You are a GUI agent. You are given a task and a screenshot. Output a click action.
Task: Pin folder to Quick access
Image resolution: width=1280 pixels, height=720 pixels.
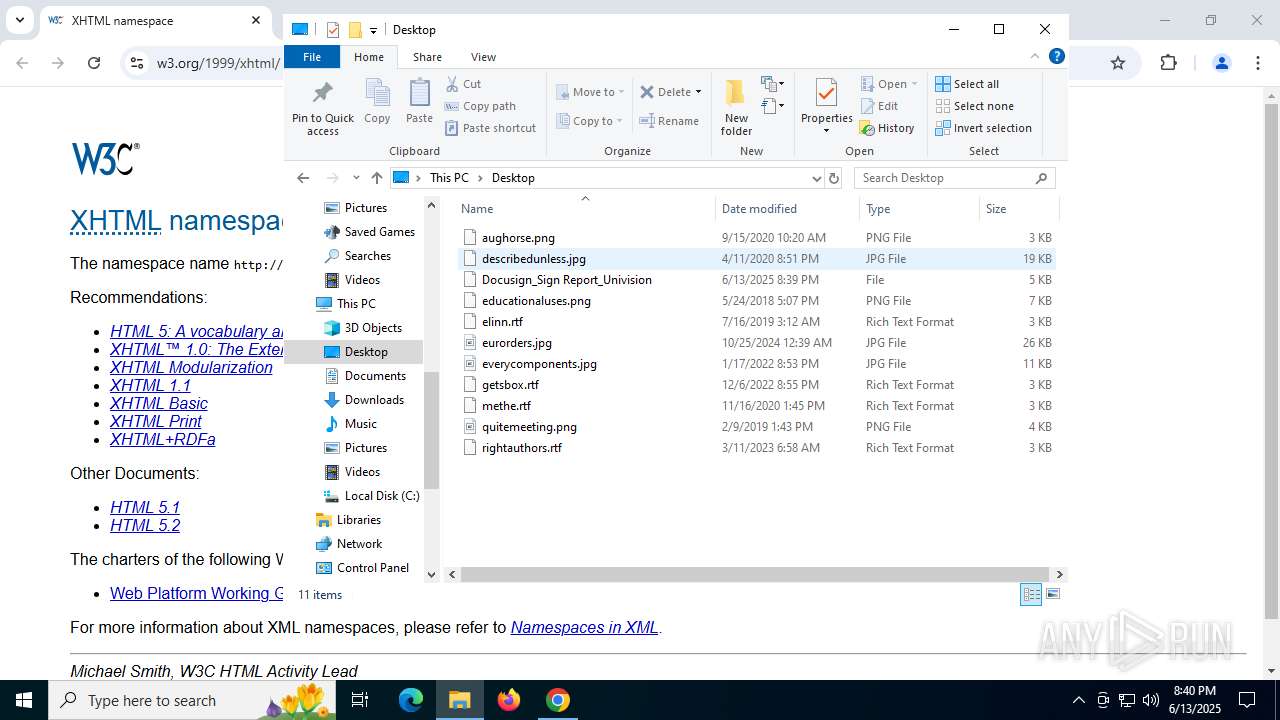point(322,108)
